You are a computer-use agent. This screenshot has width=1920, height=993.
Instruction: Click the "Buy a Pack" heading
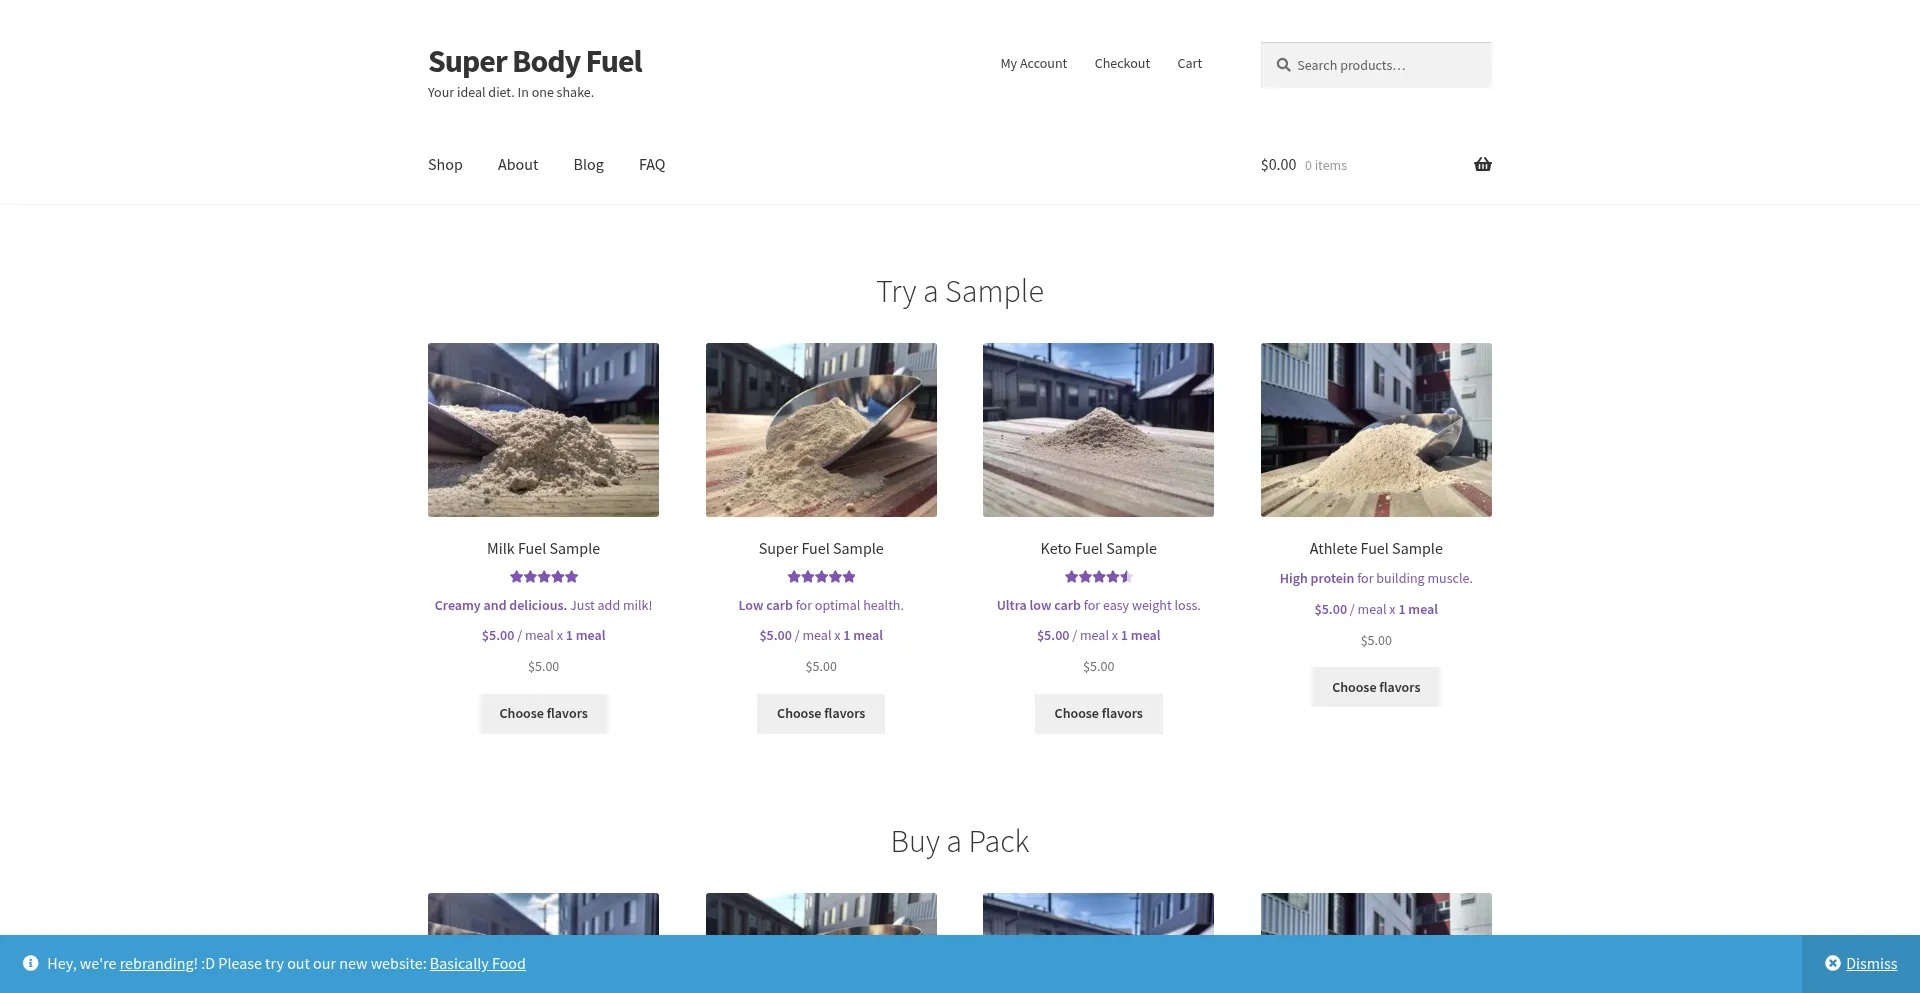(x=960, y=842)
